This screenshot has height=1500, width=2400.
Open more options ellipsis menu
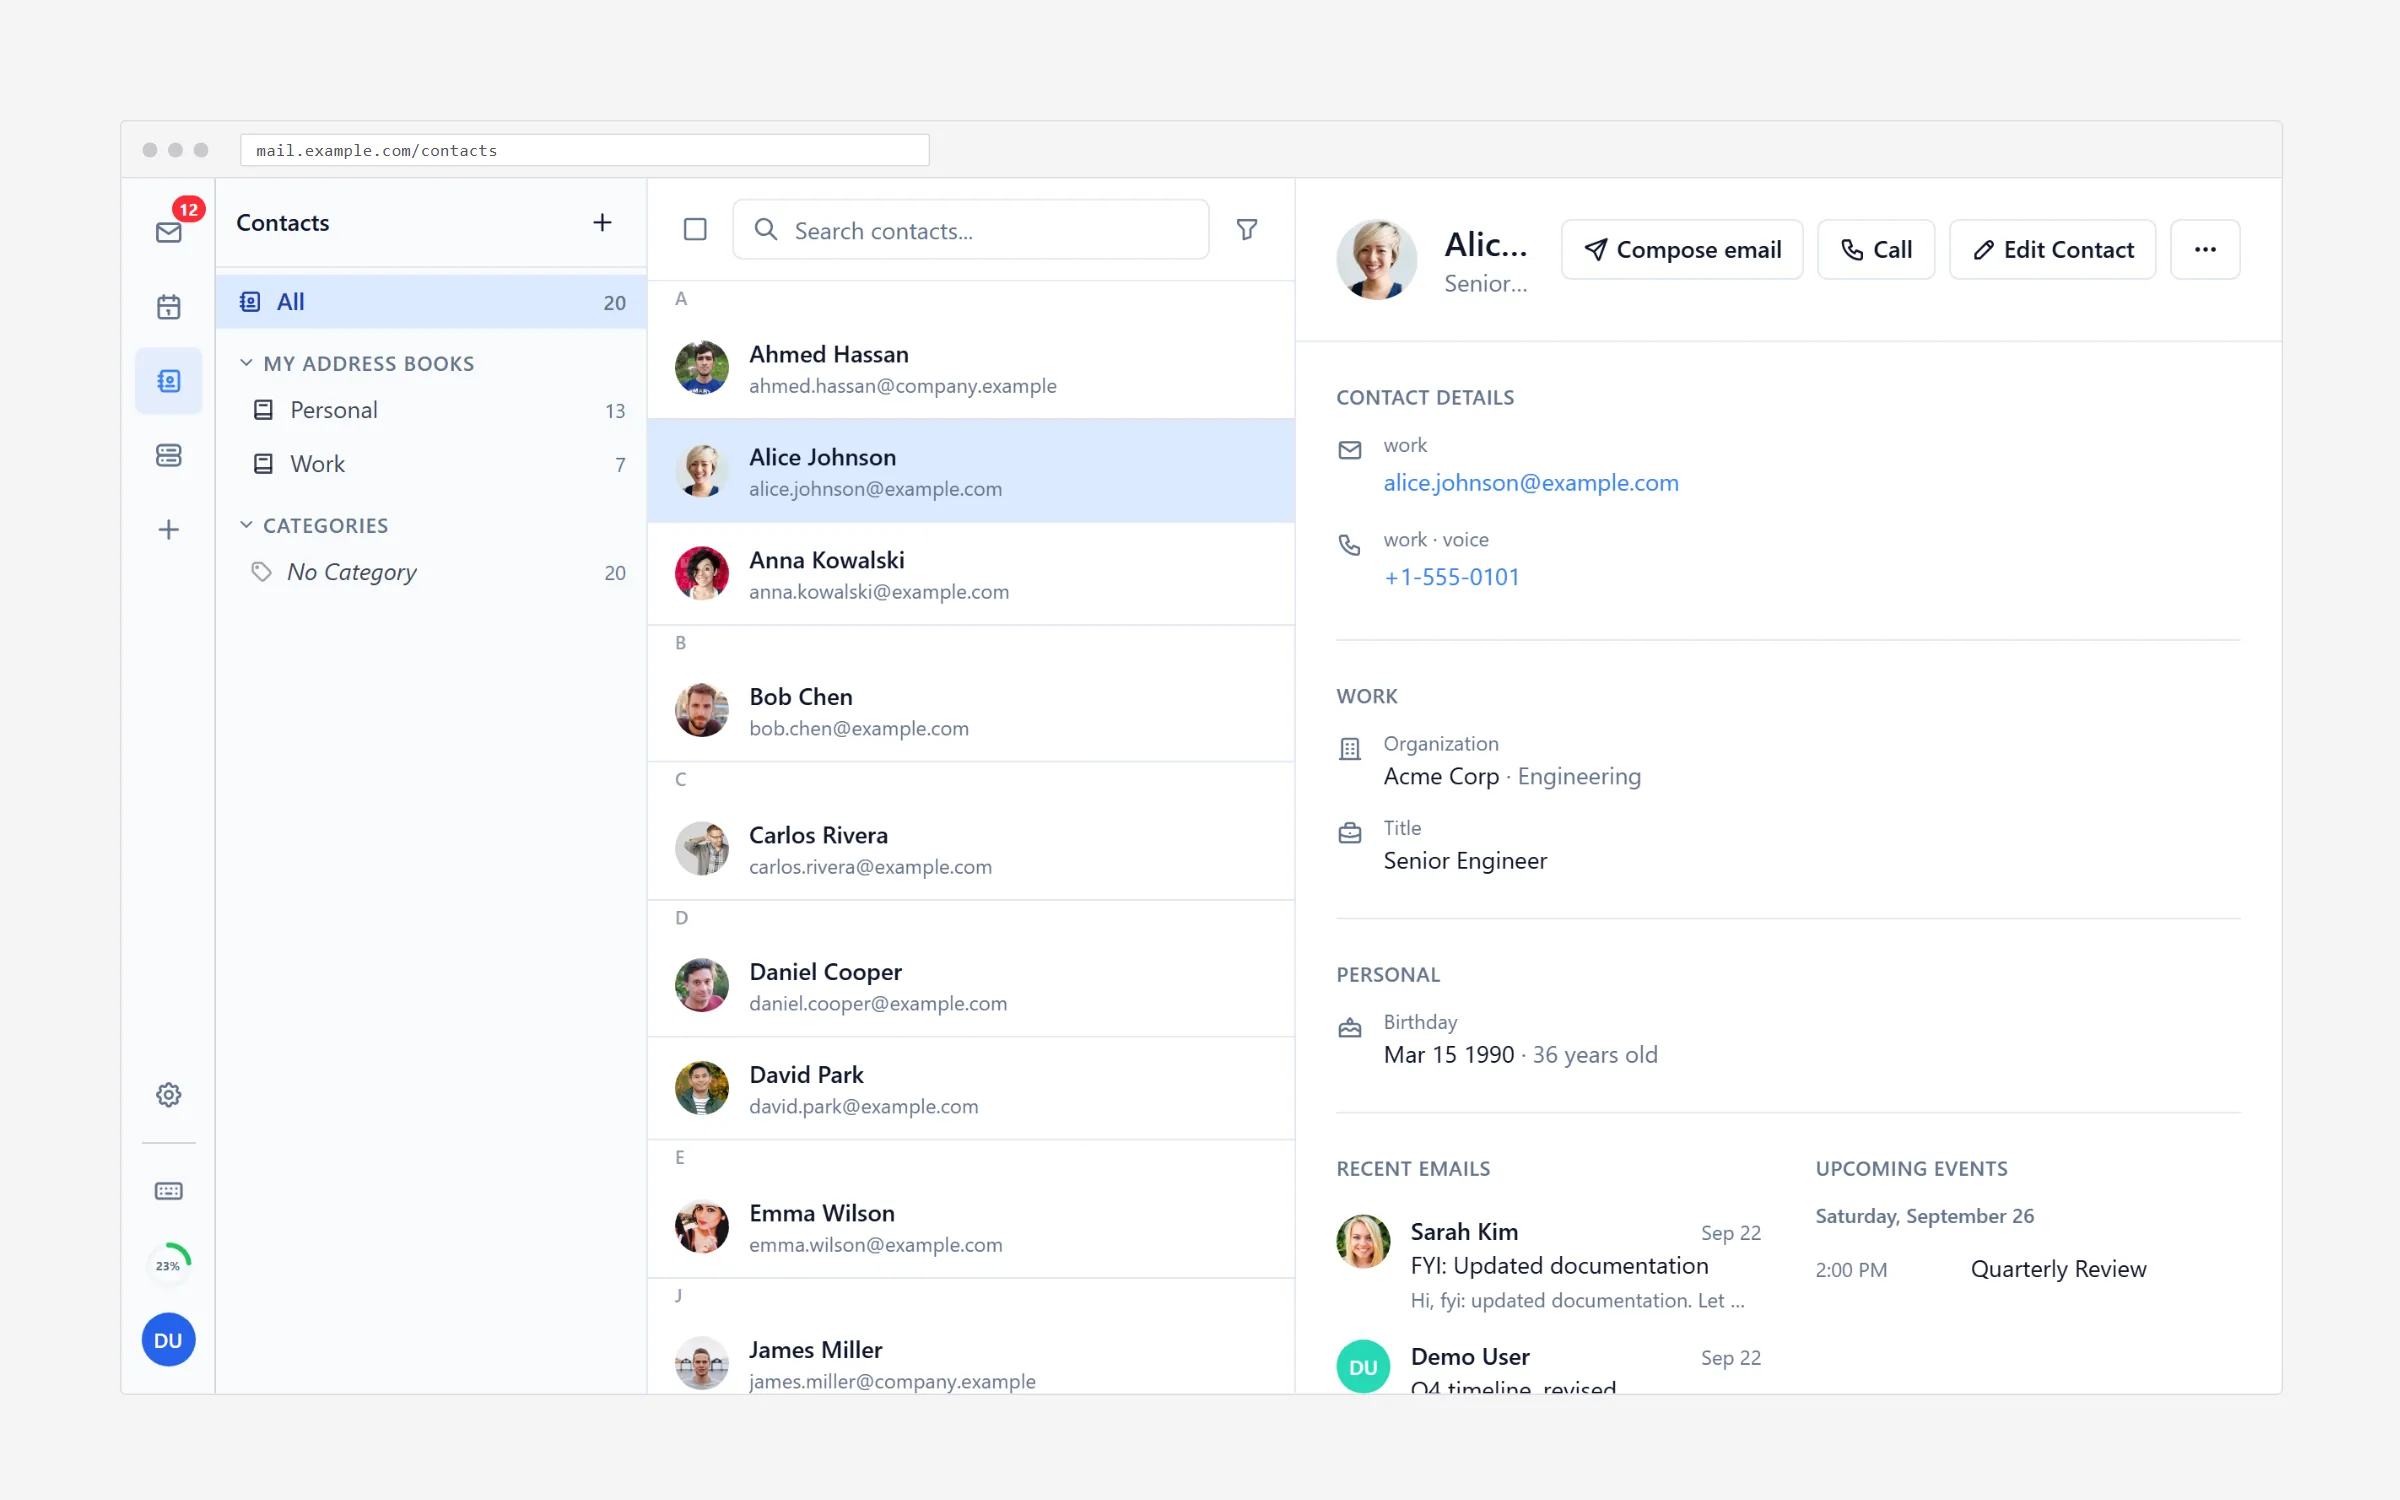click(2205, 250)
